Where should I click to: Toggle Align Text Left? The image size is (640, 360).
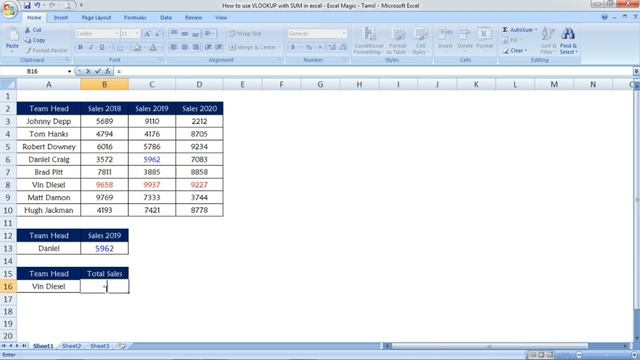(174, 47)
